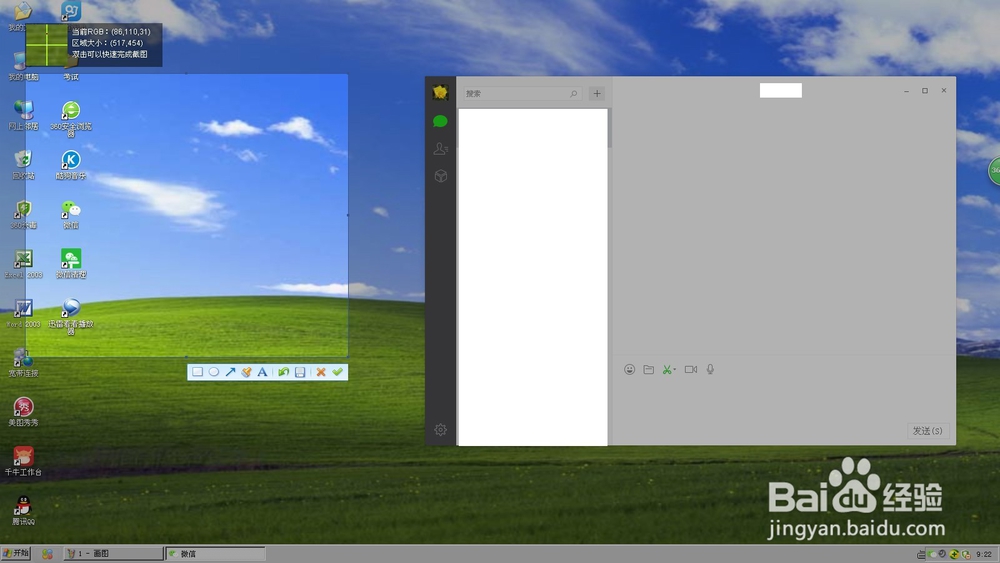Click the system tray clock 9:22

[x=983, y=554]
